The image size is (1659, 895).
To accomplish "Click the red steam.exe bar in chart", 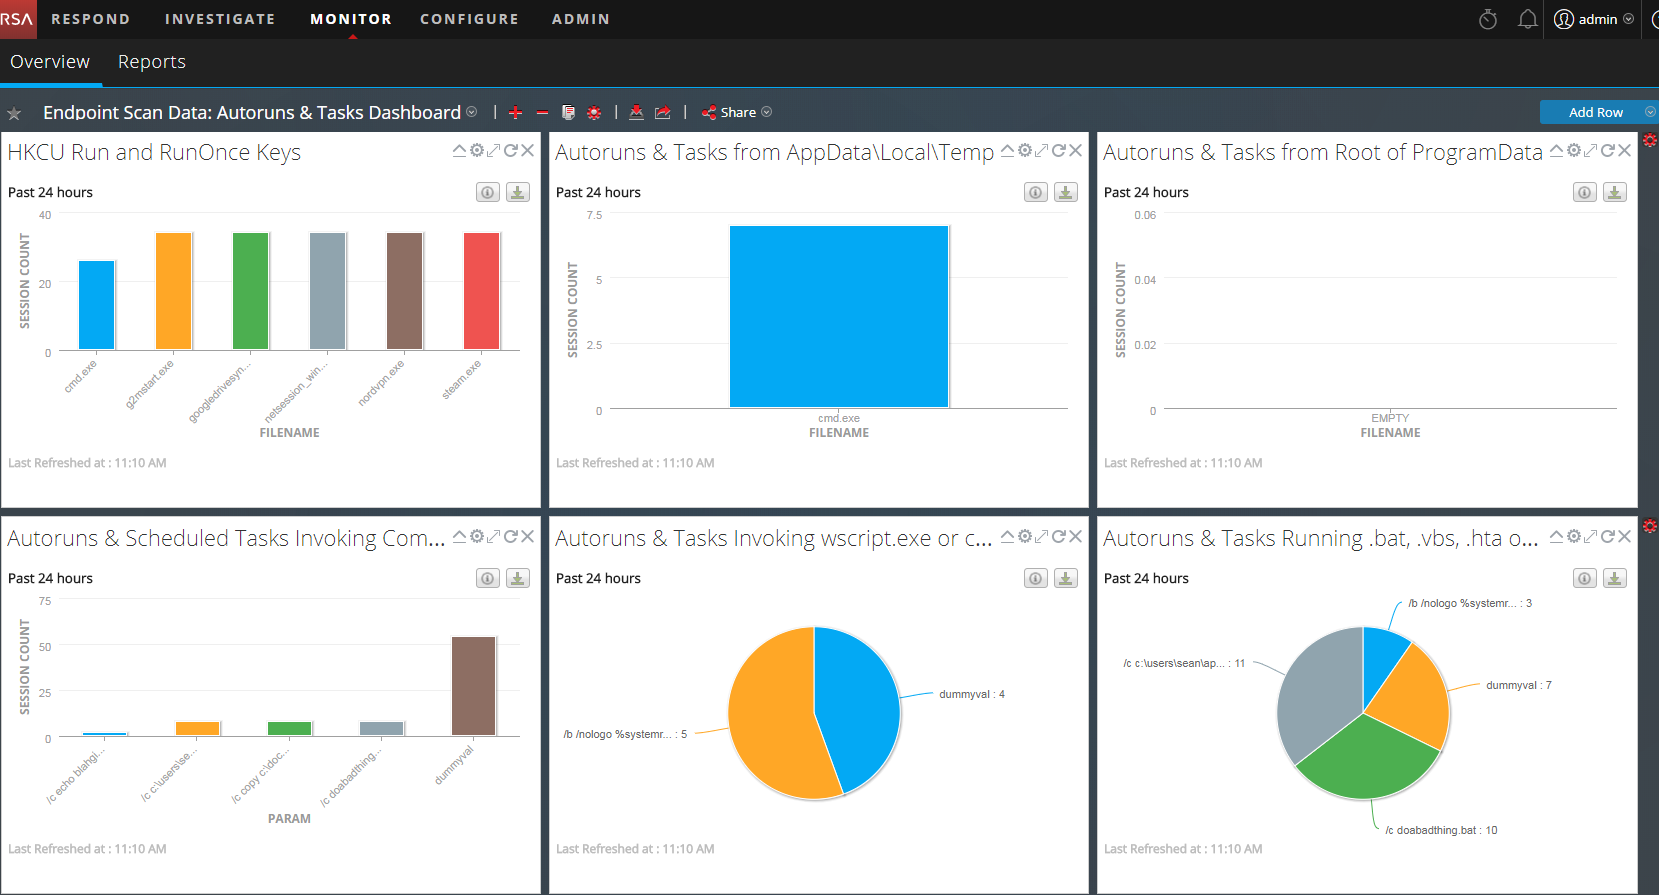I will tap(481, 291).
